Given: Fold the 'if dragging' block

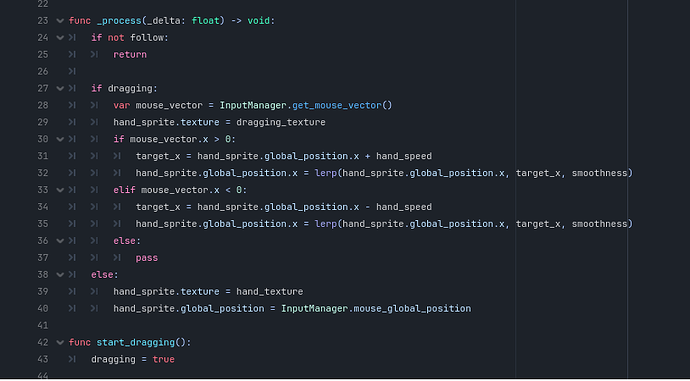Looking at the screenshot, I should [60, 88].
